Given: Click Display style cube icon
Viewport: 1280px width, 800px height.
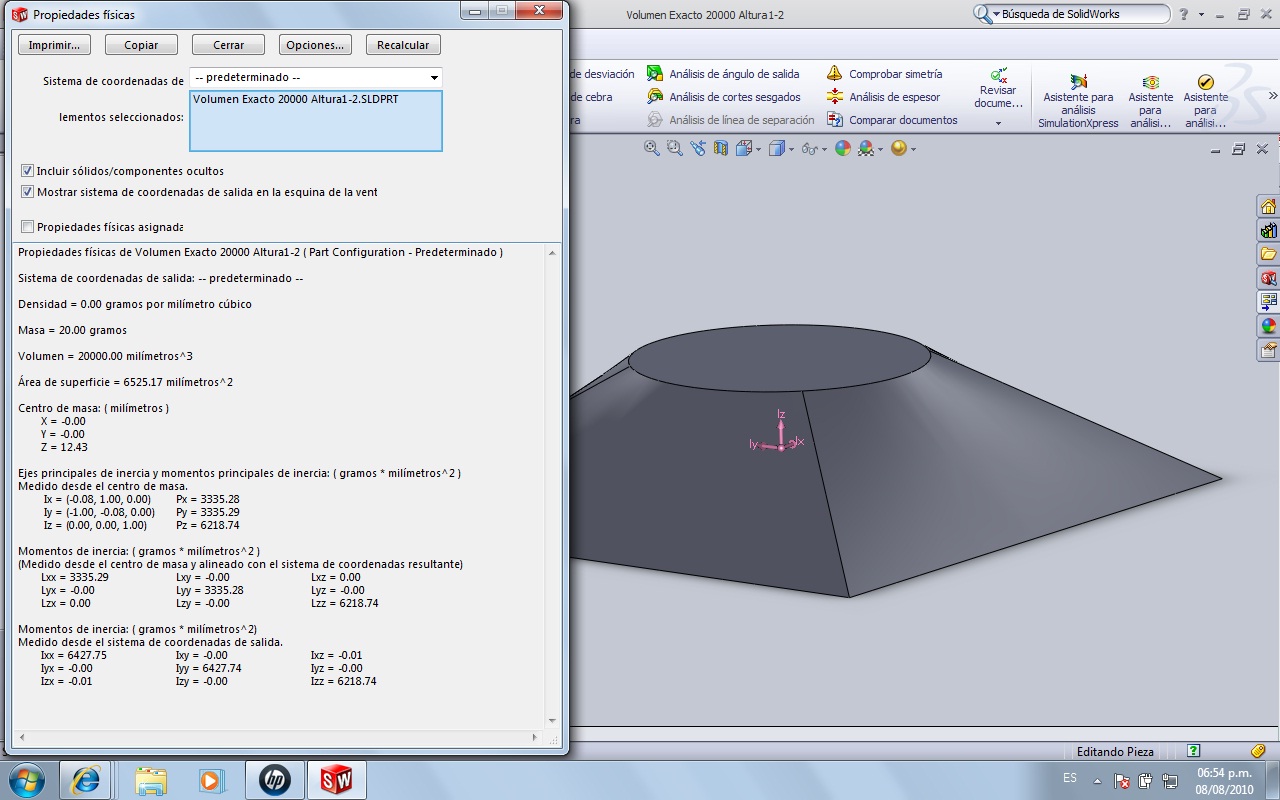Looking at the screenshot, I should tap(776, 148).
